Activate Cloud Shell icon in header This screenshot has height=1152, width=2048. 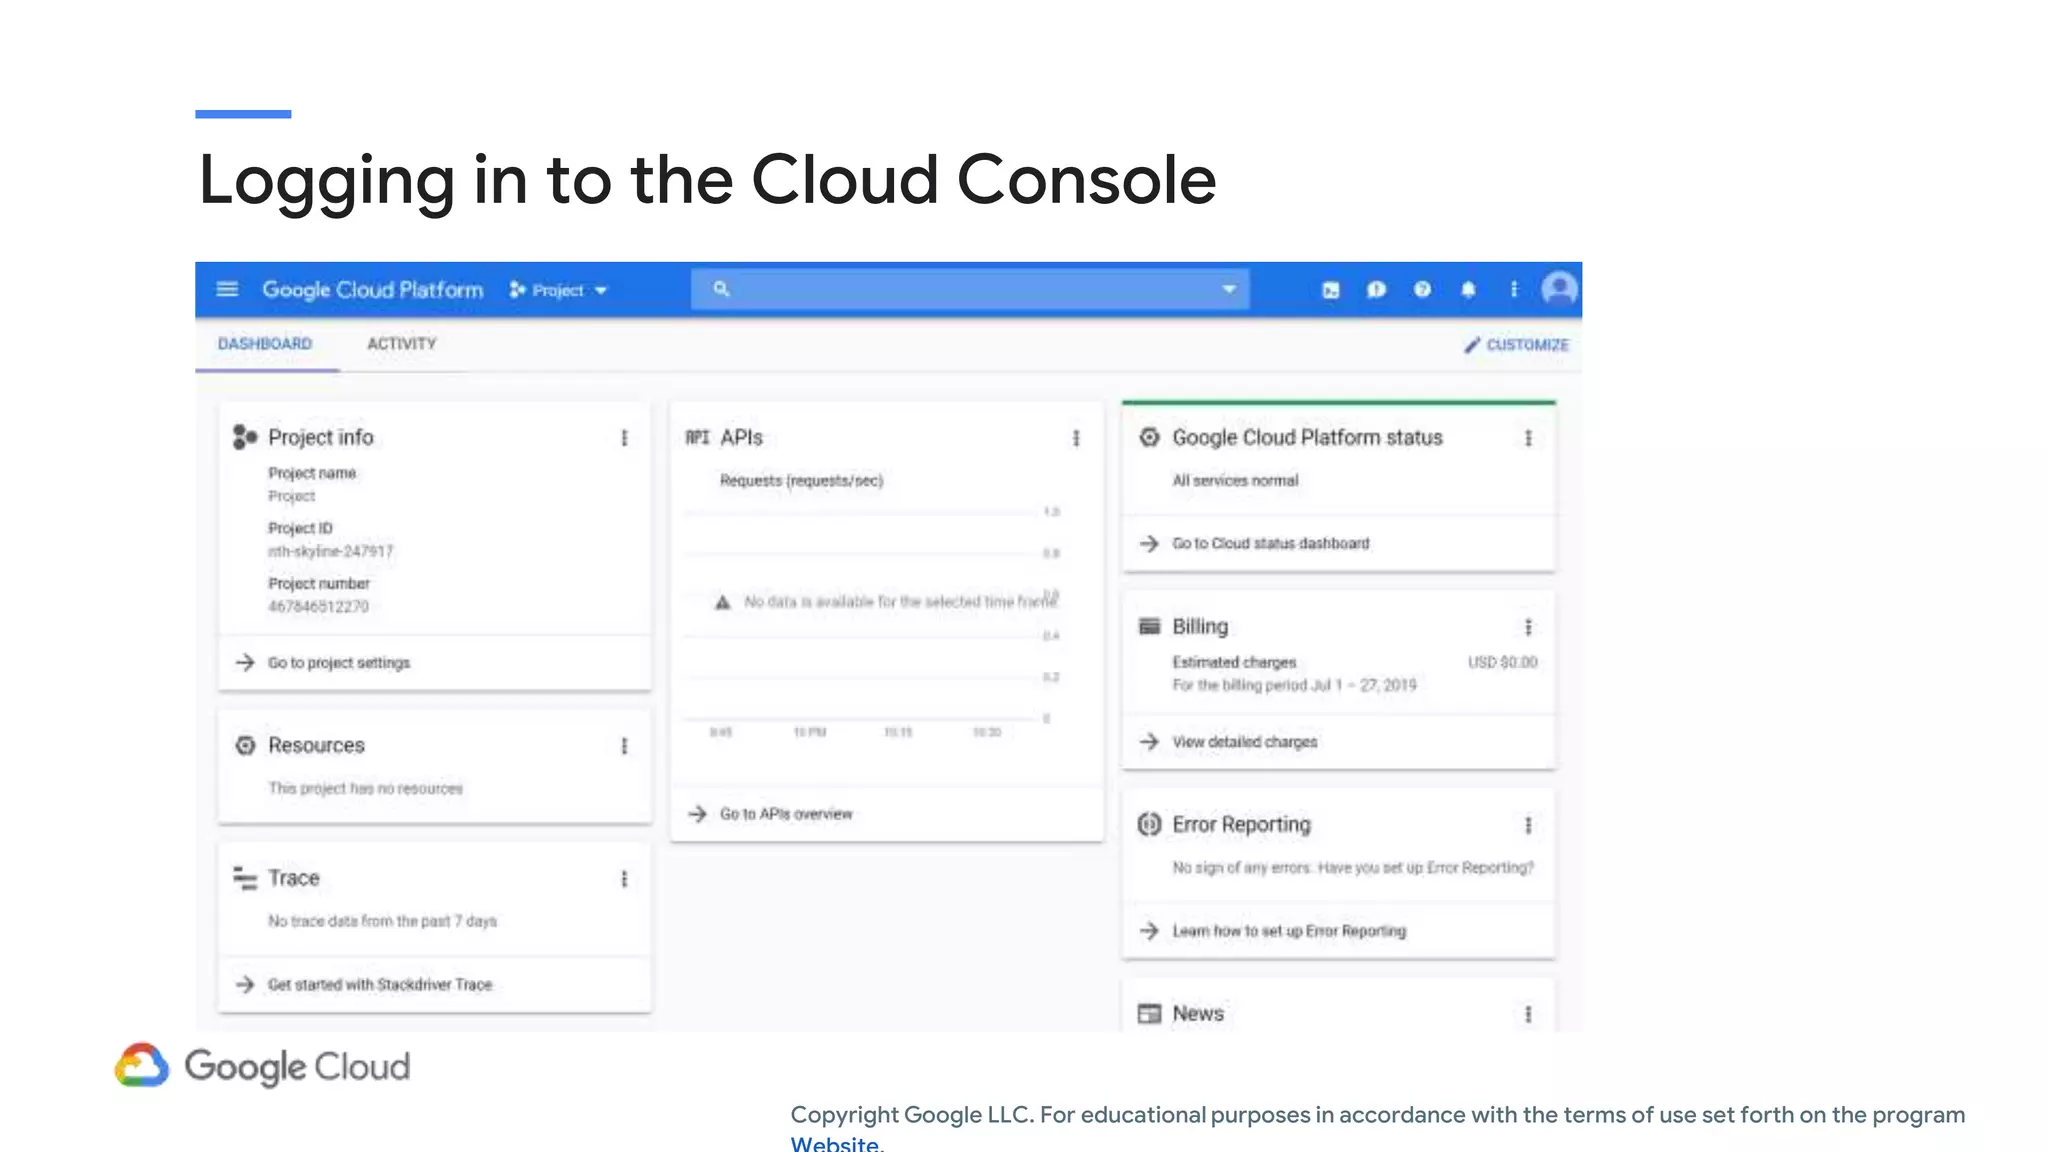pos(1331,290)
